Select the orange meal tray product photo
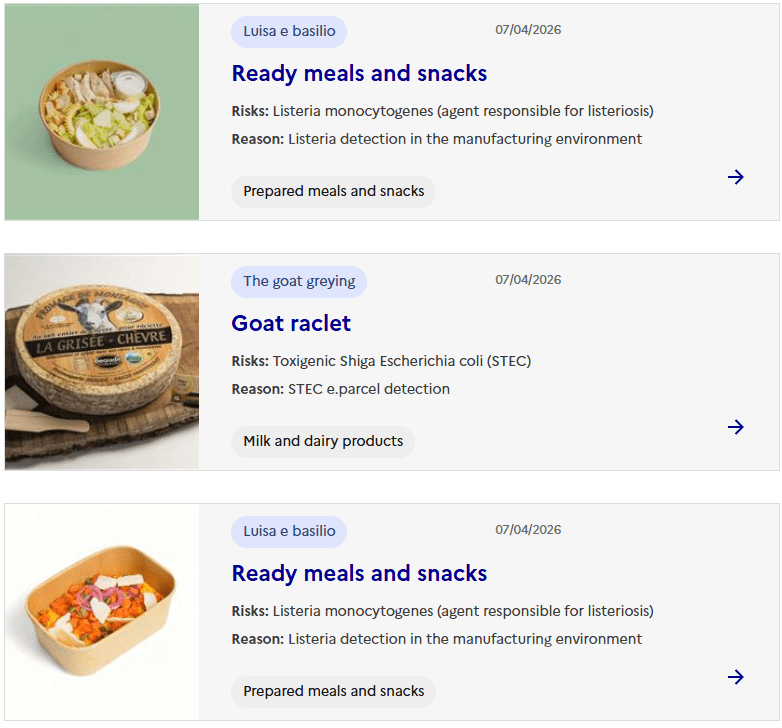 (x=102, y=612)
